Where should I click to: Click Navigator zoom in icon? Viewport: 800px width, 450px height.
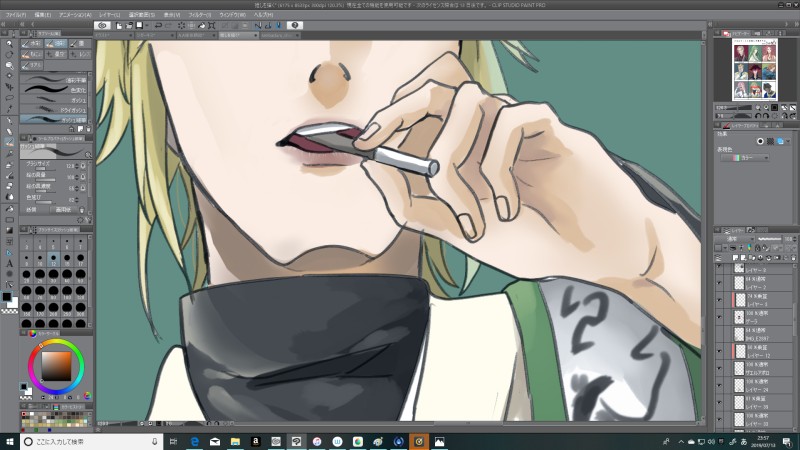[766, 108]
